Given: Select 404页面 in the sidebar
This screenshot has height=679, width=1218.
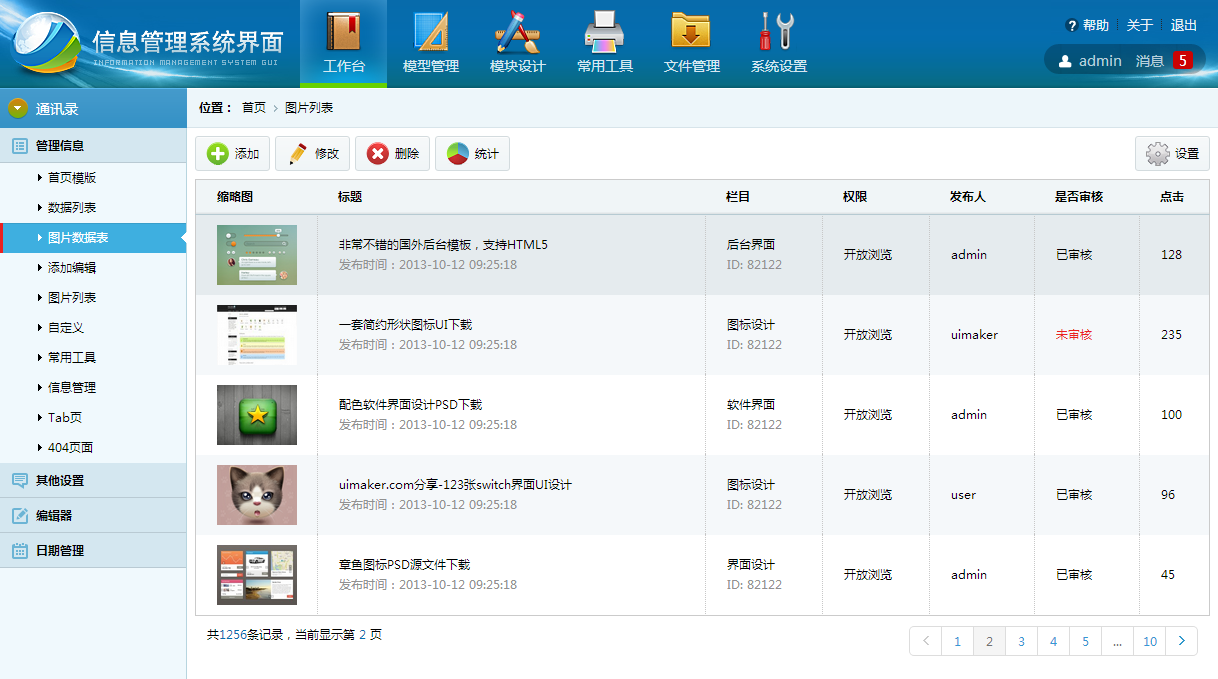Looking at the screenshot, I should point(70,448).
